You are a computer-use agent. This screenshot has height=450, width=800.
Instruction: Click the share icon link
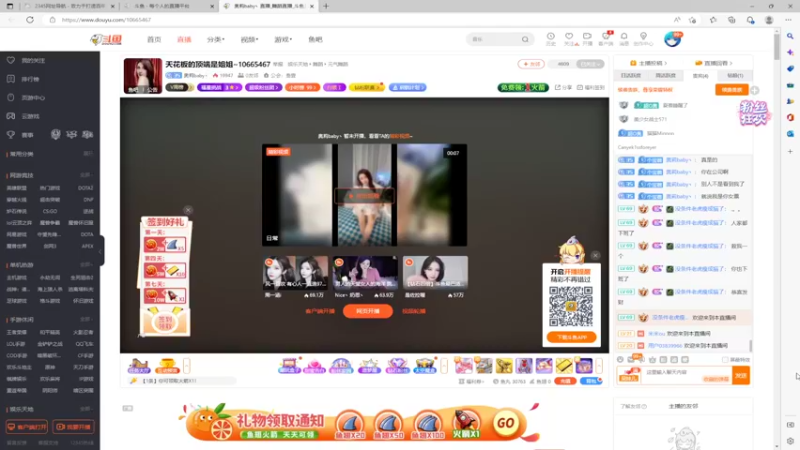[x=564, y=87]
